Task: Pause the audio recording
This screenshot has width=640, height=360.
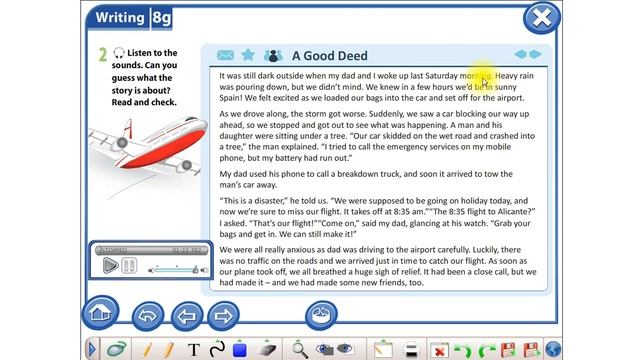Action: pos(129,265)
